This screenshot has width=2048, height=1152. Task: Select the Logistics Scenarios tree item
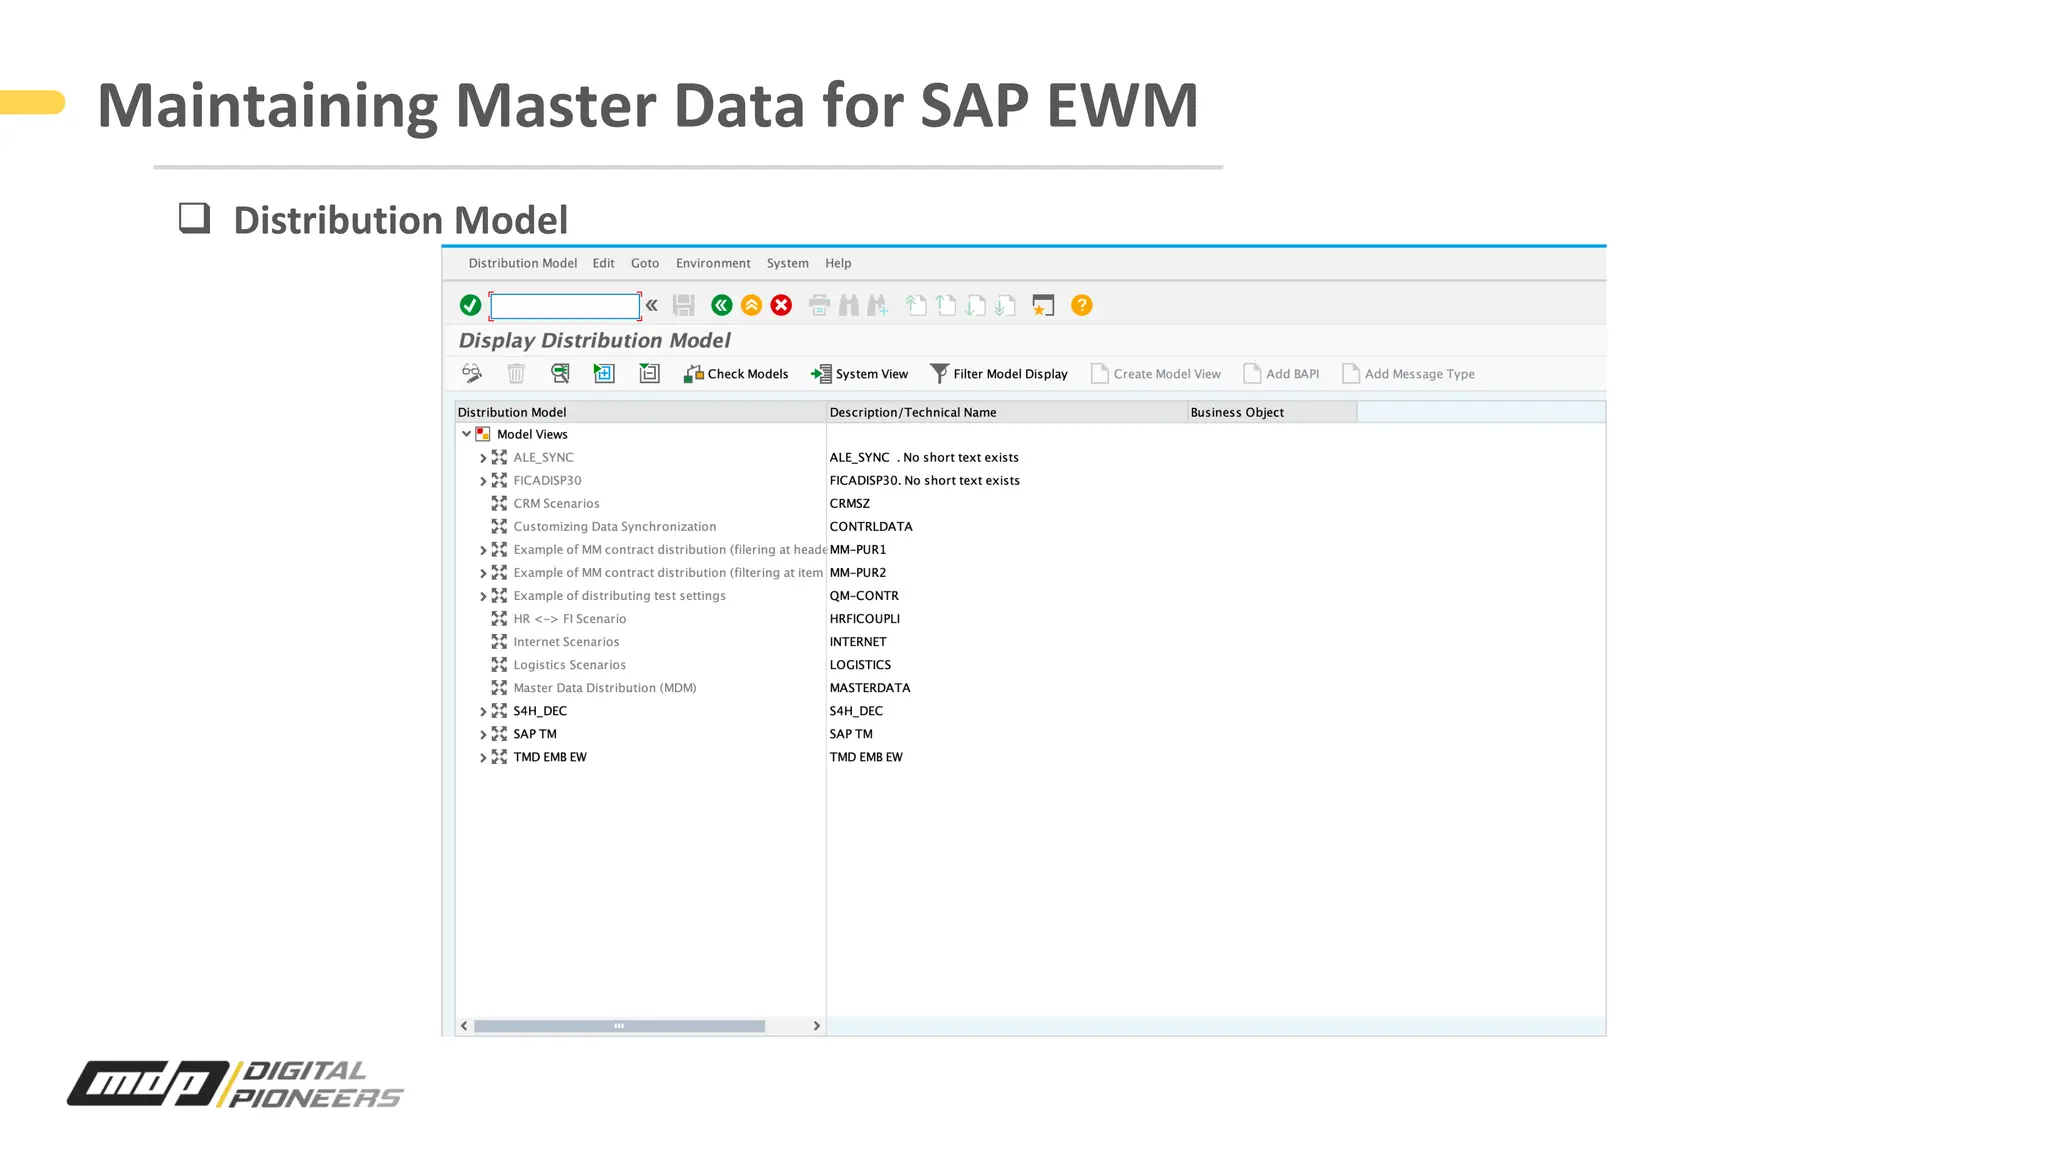pos(569,665)
